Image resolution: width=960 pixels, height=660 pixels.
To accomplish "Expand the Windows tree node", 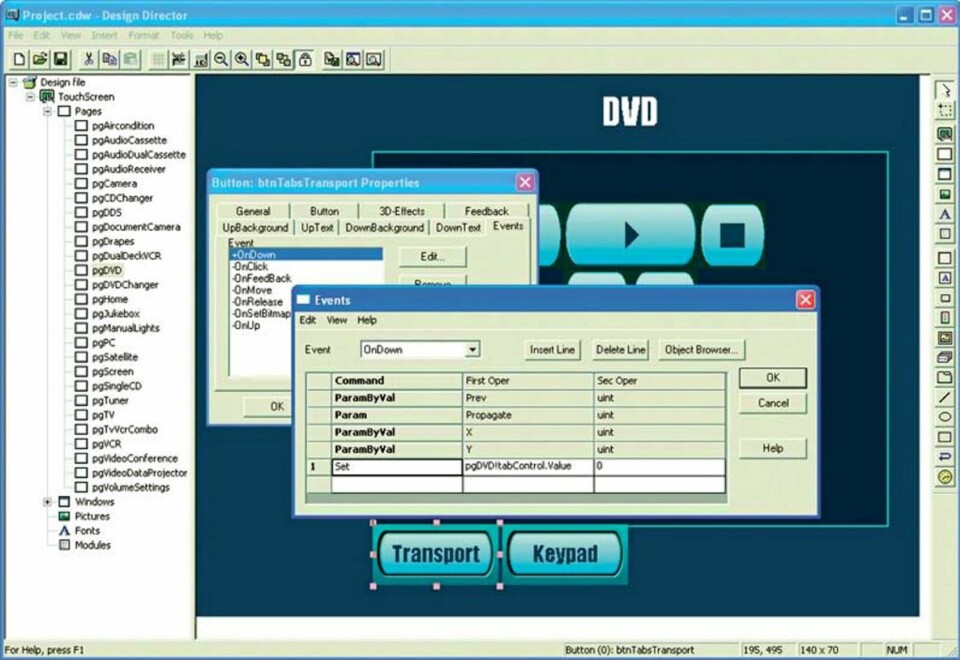I will pos(47,502).
